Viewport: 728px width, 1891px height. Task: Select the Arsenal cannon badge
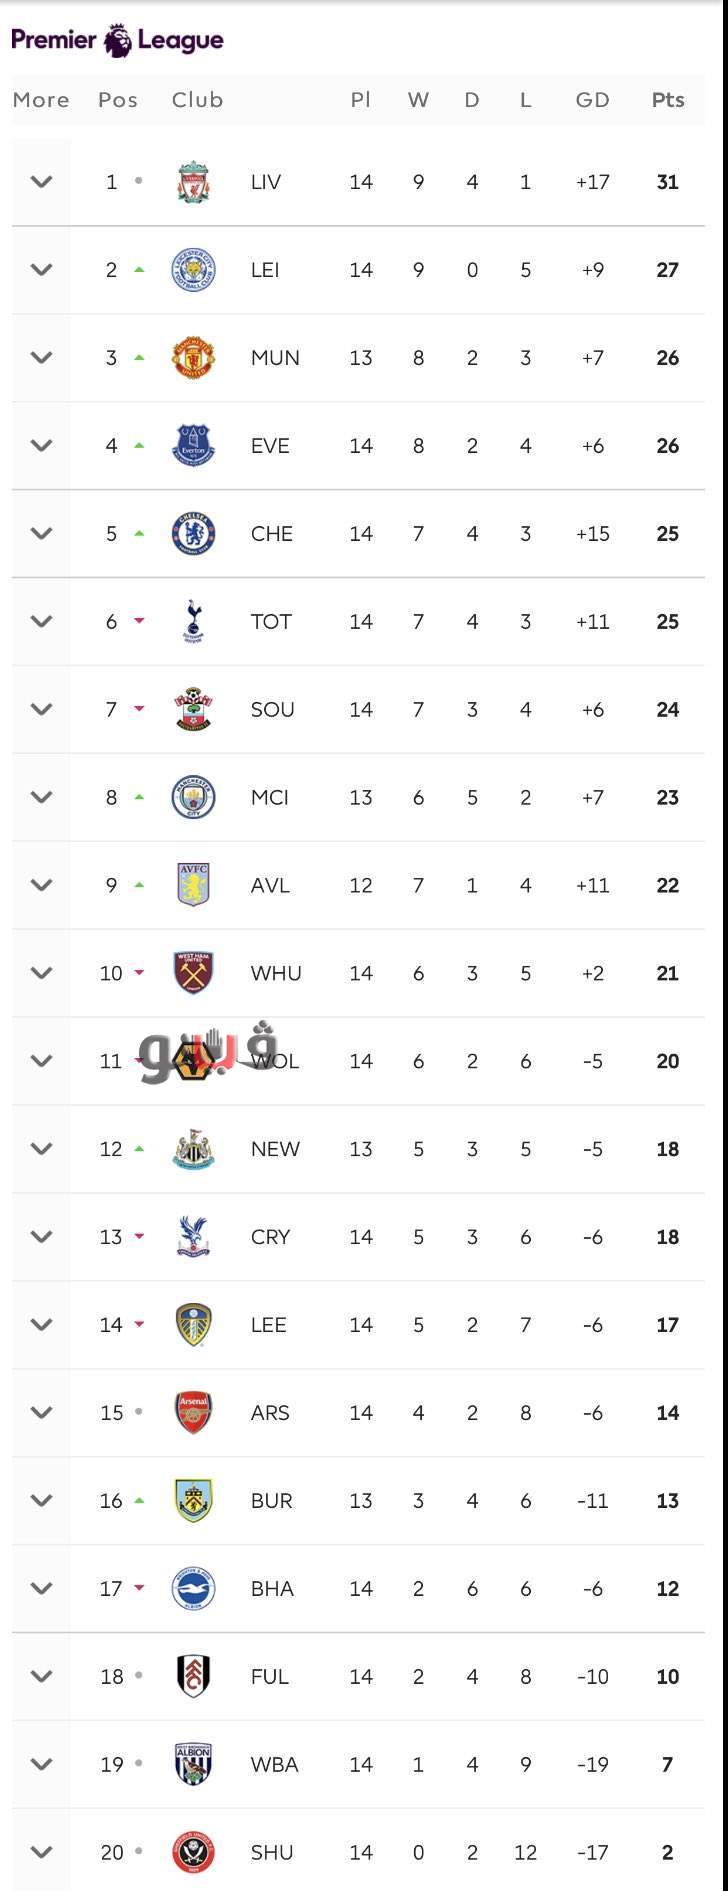[193, 1413]
